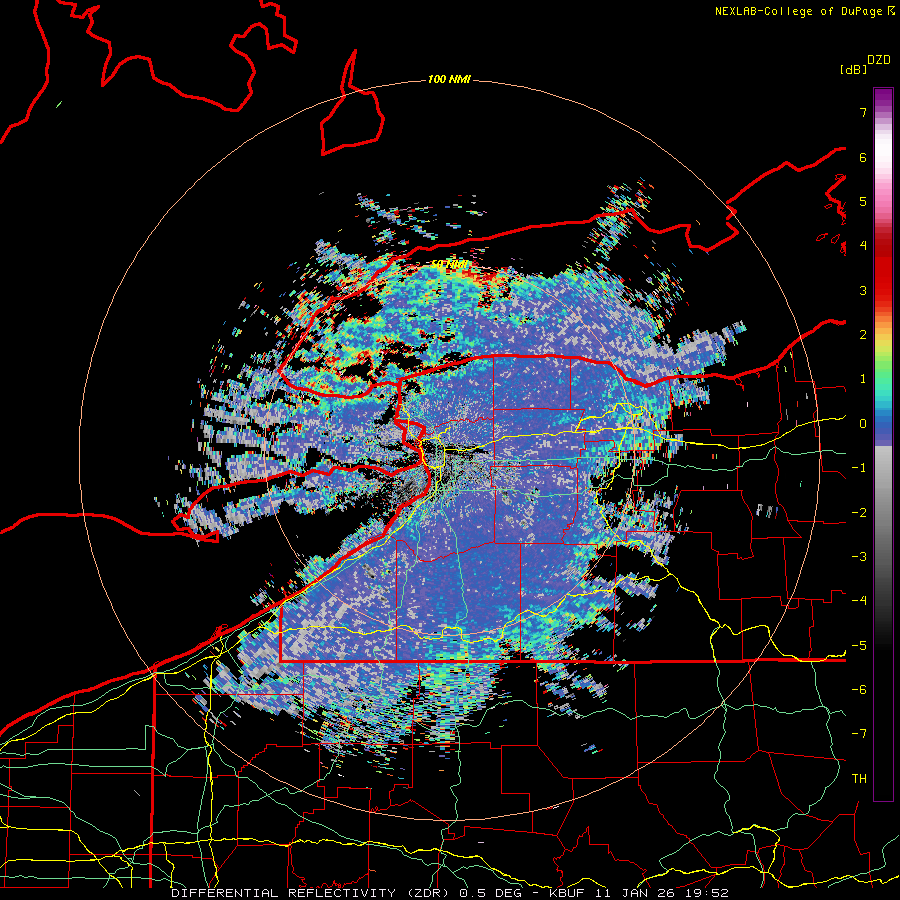Select legend value 0
This screenshot has height=900, width=900.
[x=863, y=424]
